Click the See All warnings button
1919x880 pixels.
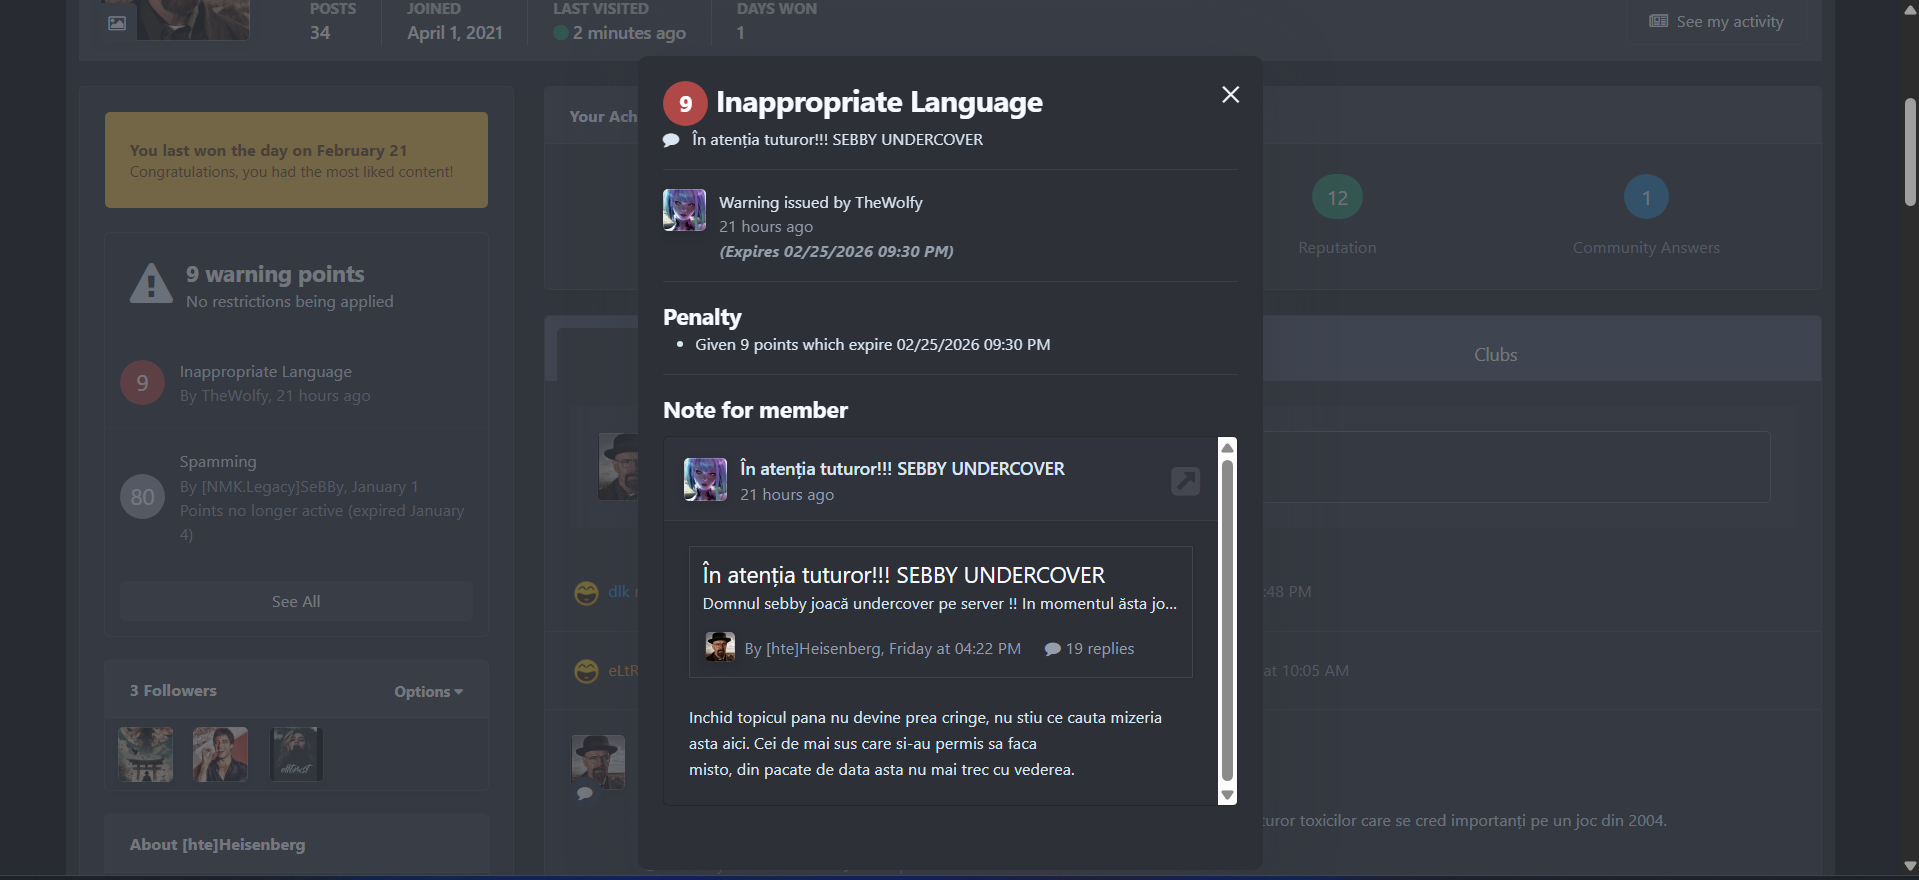(296, 602)
